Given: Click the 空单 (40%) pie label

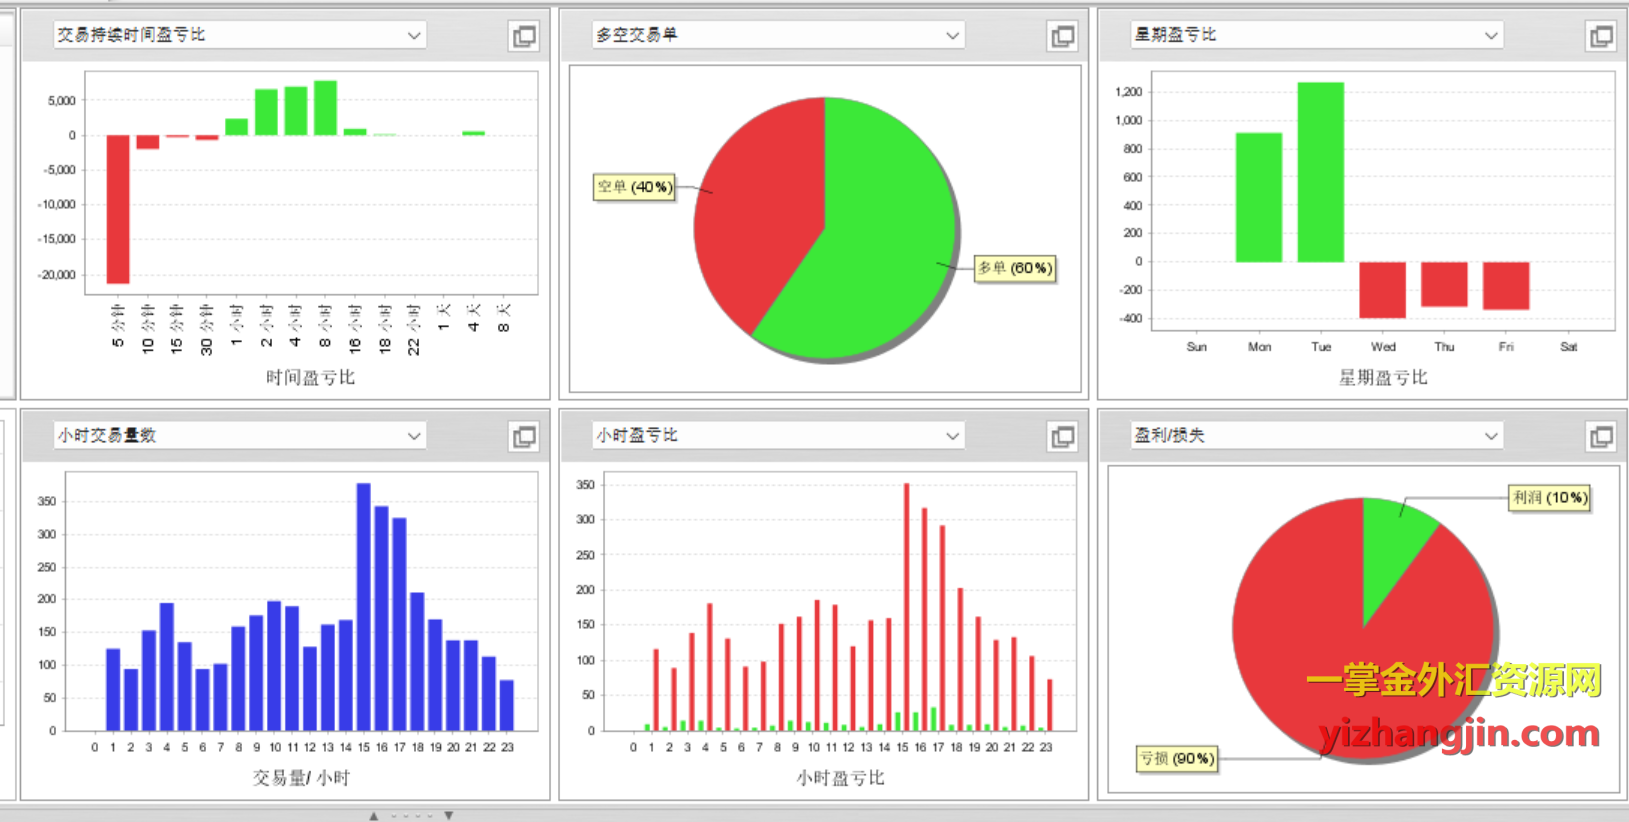Looking at the screenshot, I should tap(634, 187).
